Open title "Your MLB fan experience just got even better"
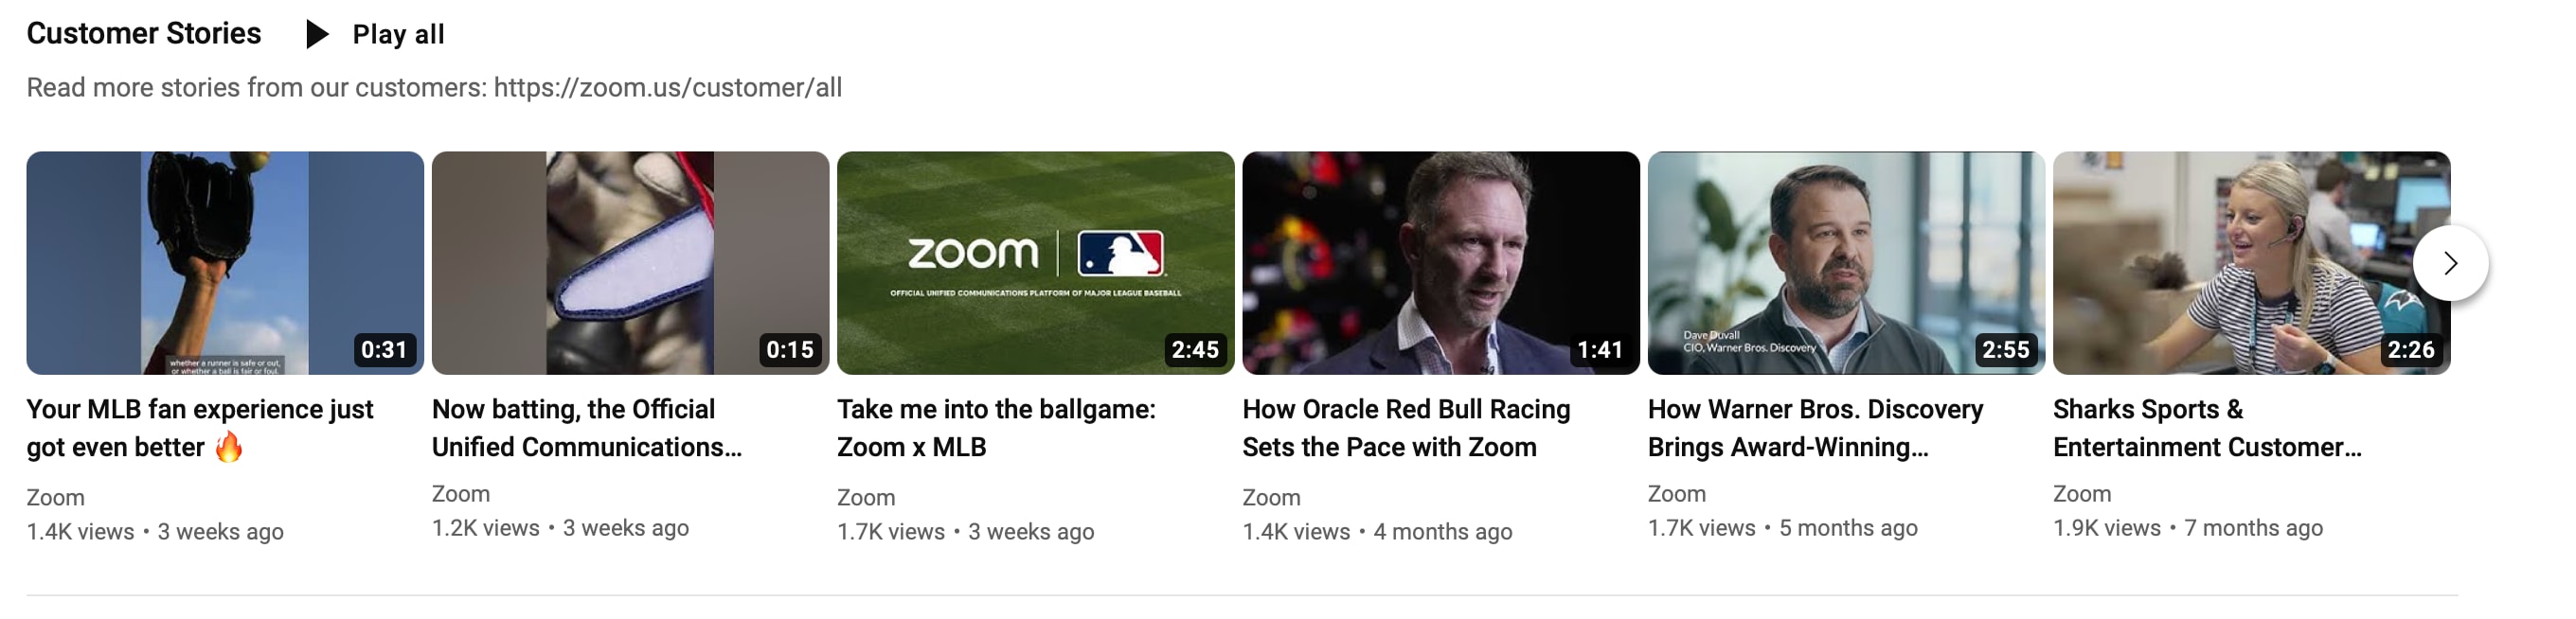The image size is (2576, 619). [199, 428]
